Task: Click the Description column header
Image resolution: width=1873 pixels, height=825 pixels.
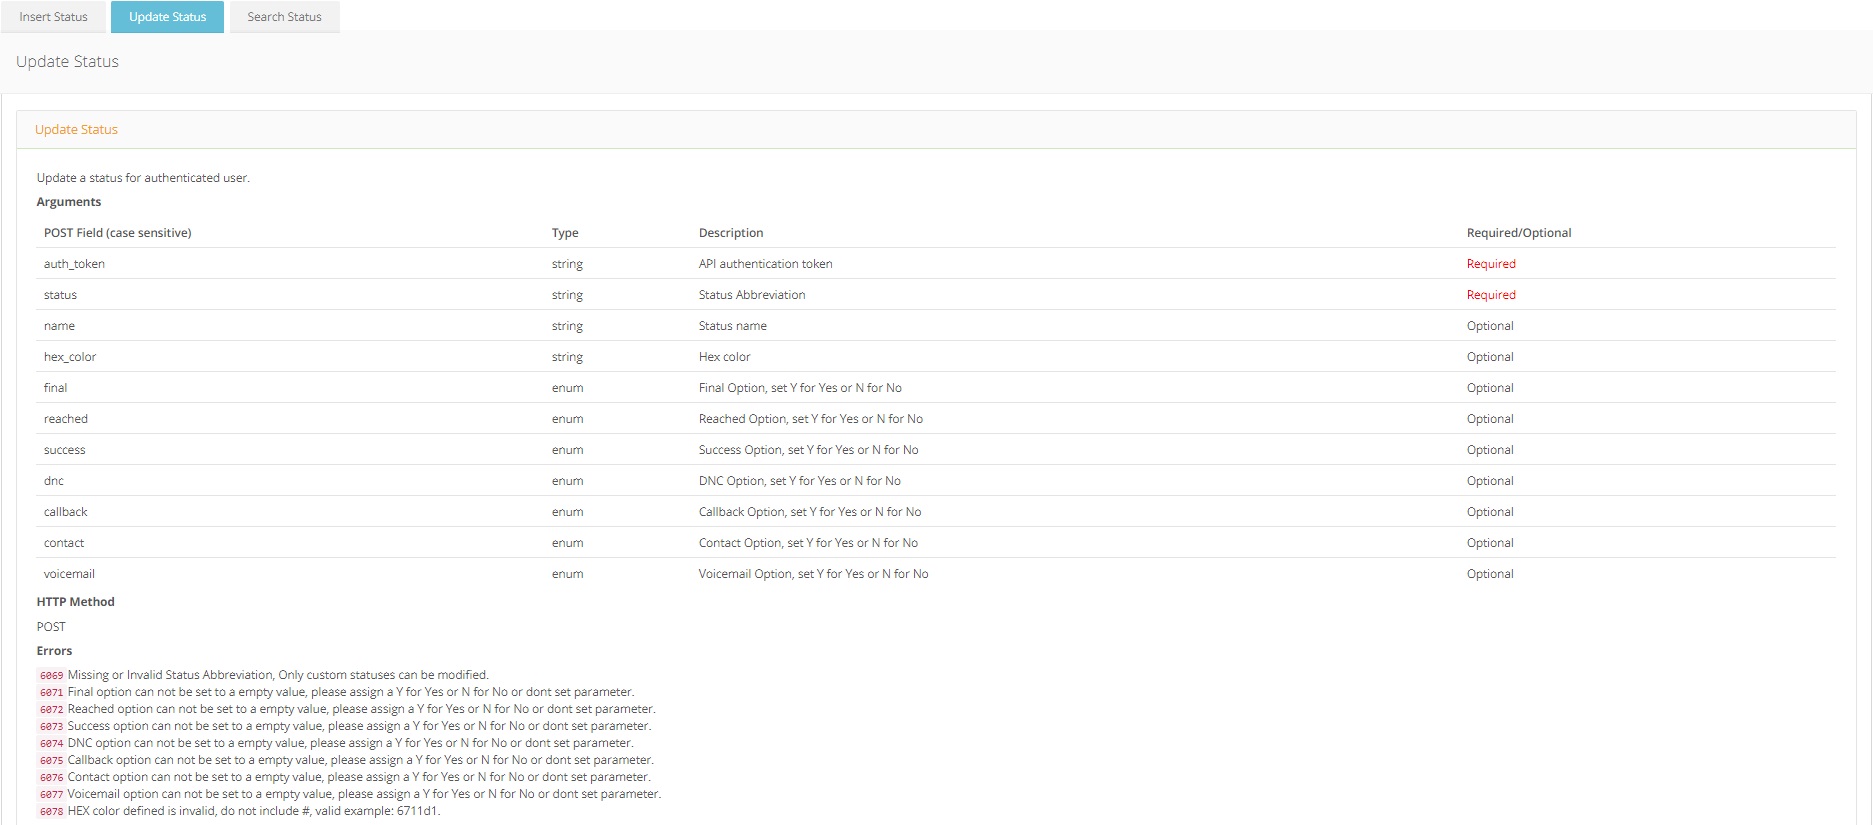Action: click(730, 233)
